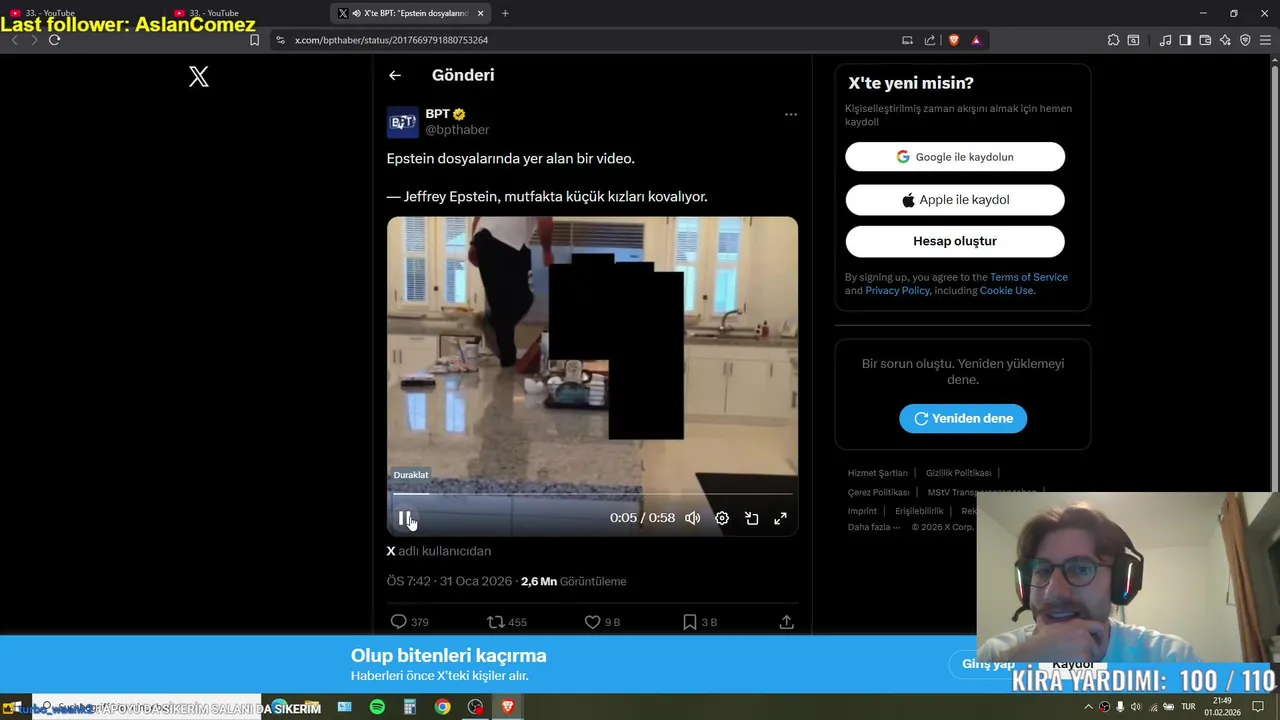Click Google ile kaydolun button

[955, 157]
